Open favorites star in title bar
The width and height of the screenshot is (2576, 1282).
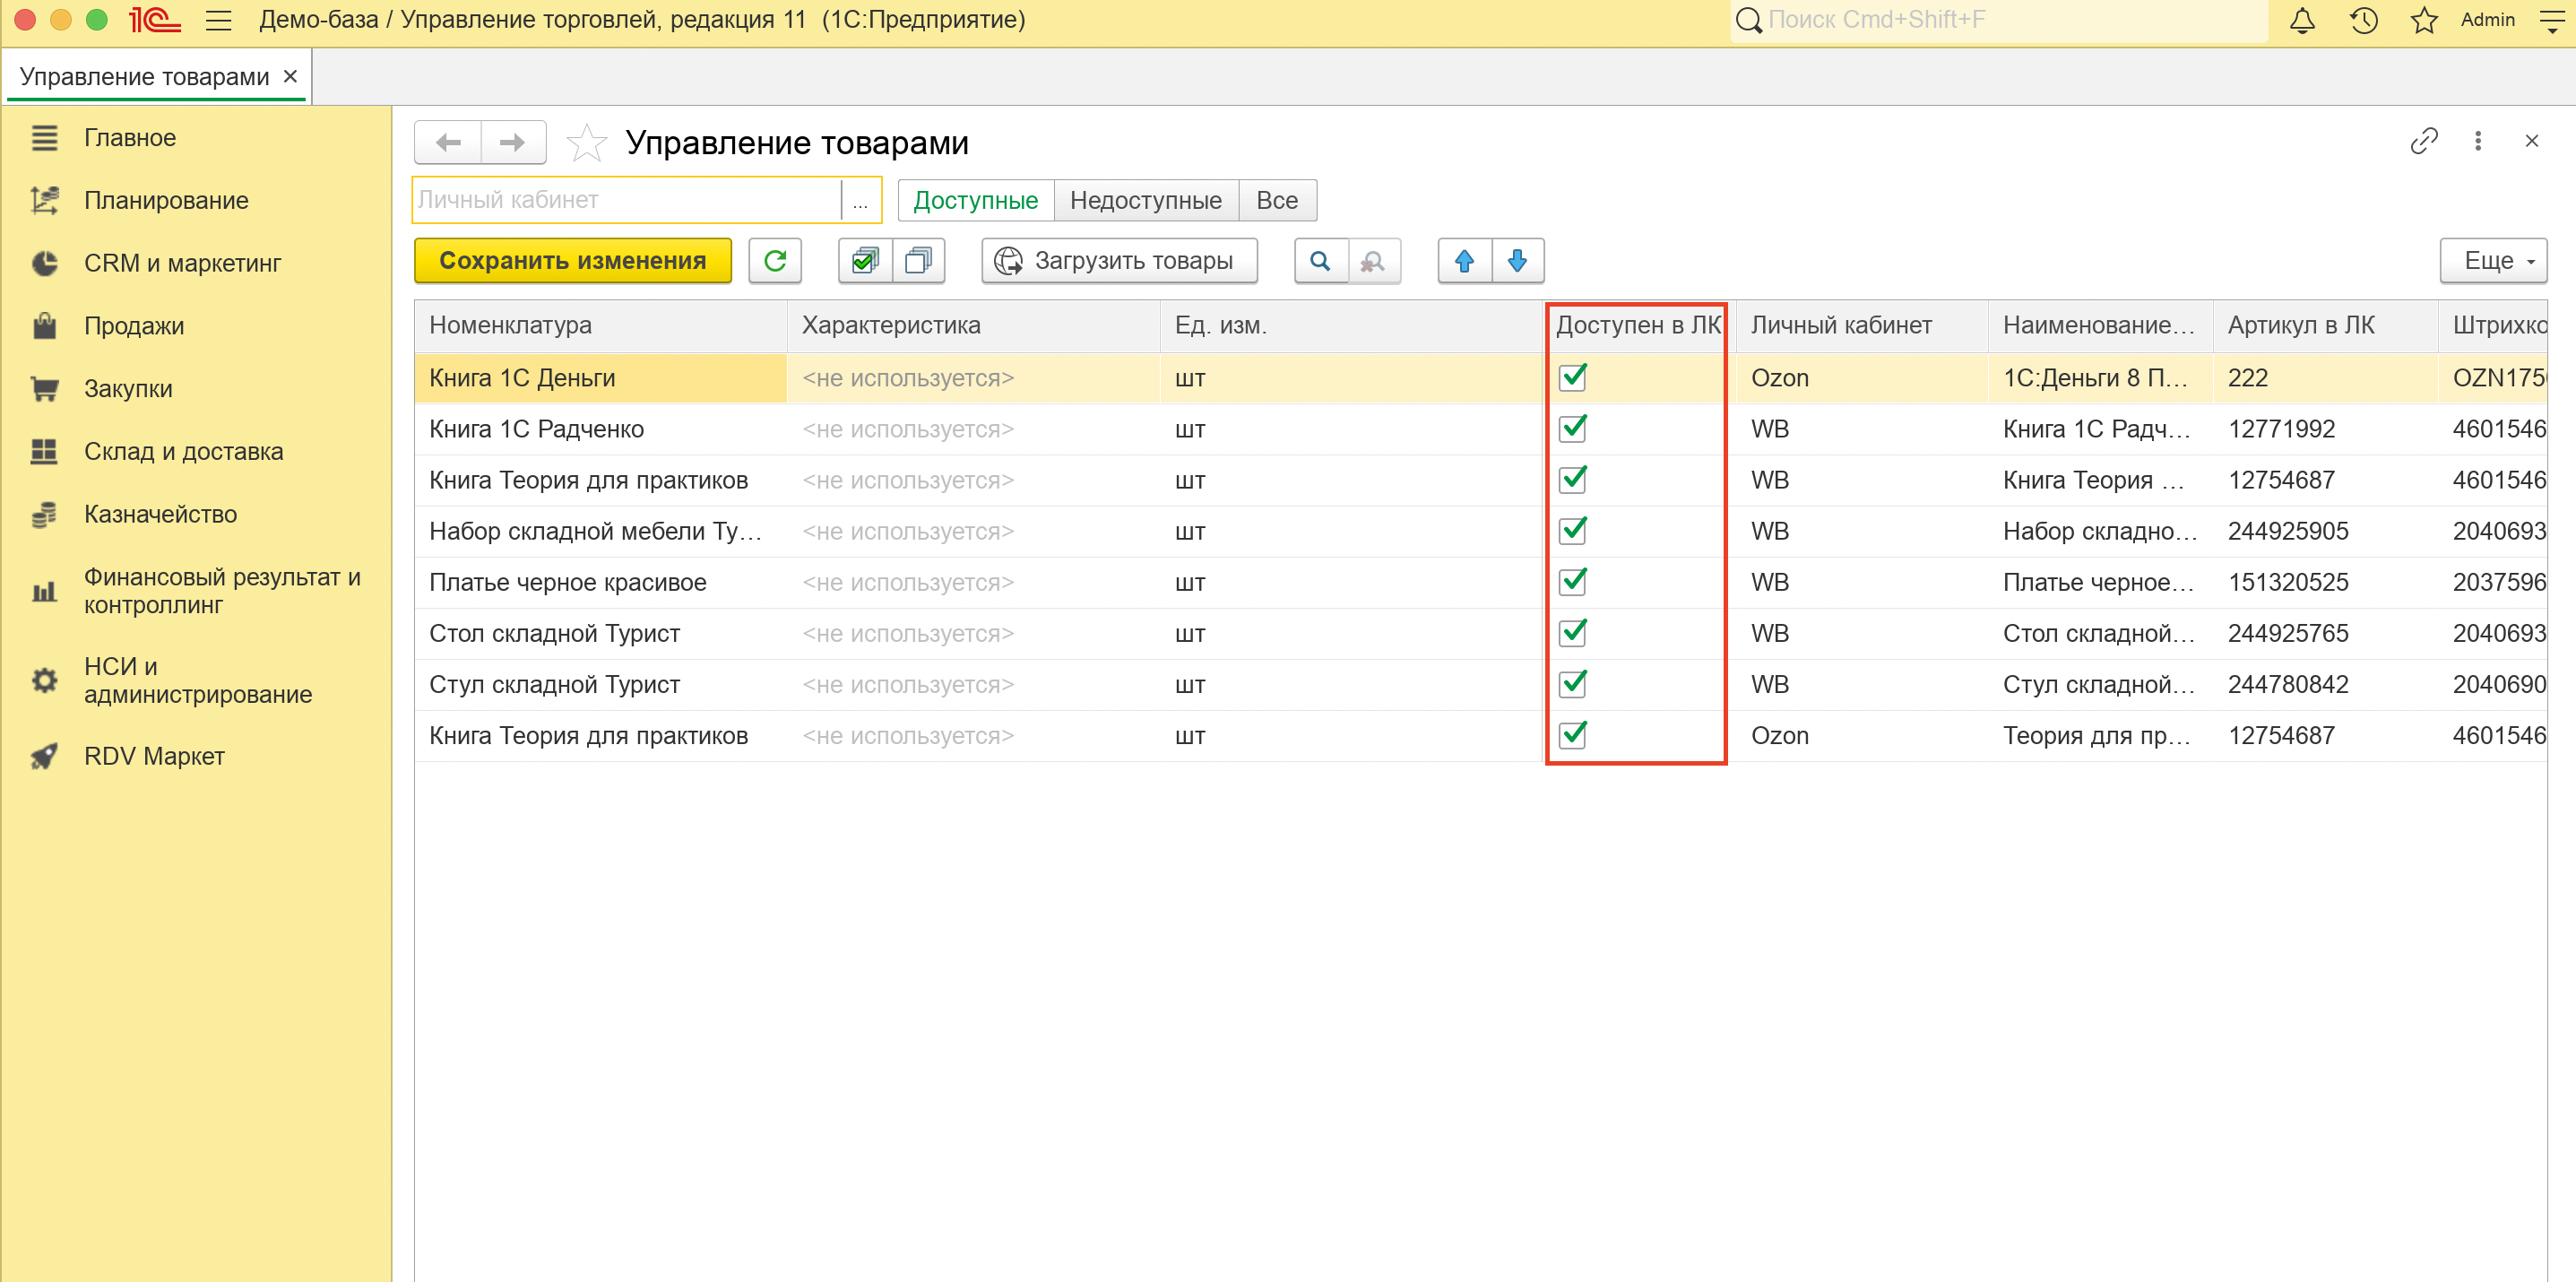pos(2424,20)
